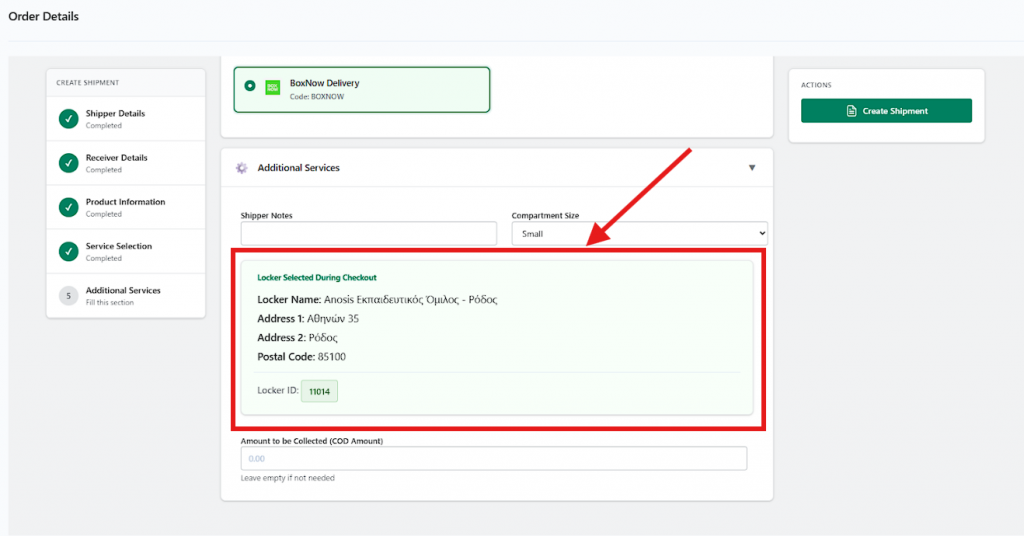Go to Shipper Details step
The width and height of the screenshot is (1024, 536).
[x=115, y=114]
